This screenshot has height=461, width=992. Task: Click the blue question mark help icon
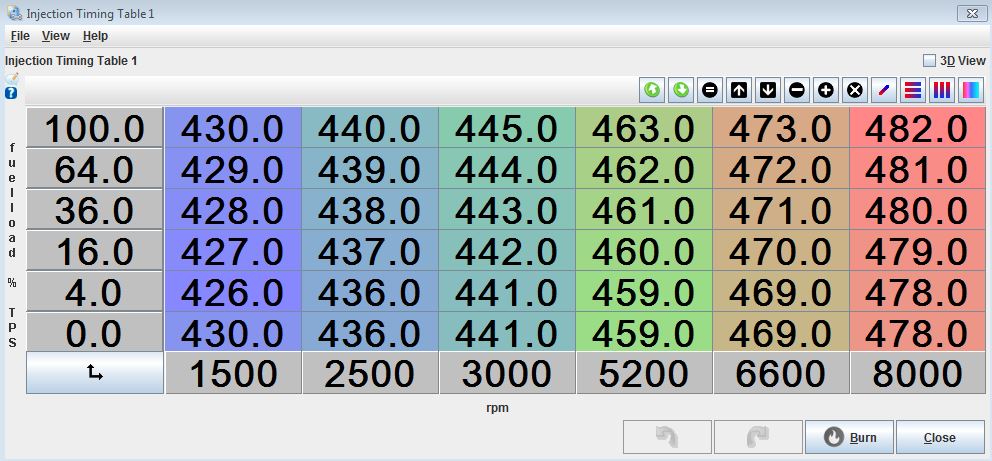point(11,93)
